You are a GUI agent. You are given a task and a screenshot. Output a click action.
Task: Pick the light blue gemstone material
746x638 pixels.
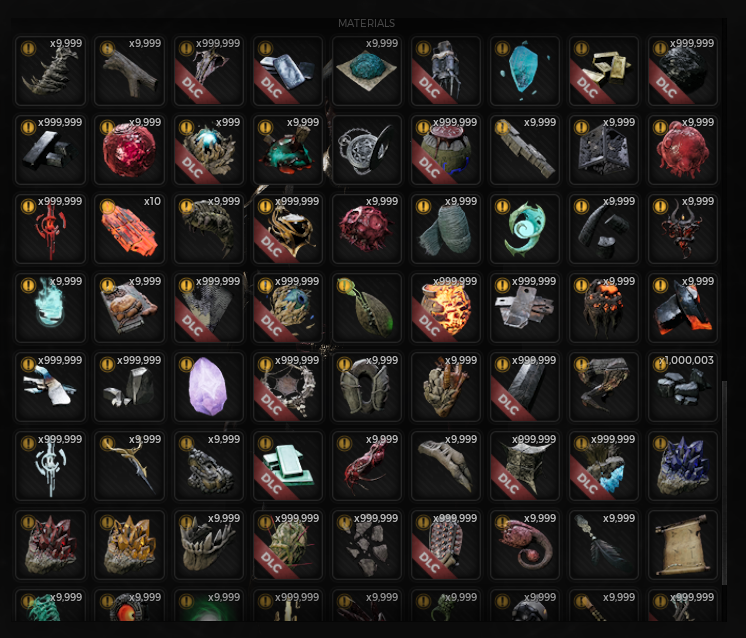tap(524, 71)
